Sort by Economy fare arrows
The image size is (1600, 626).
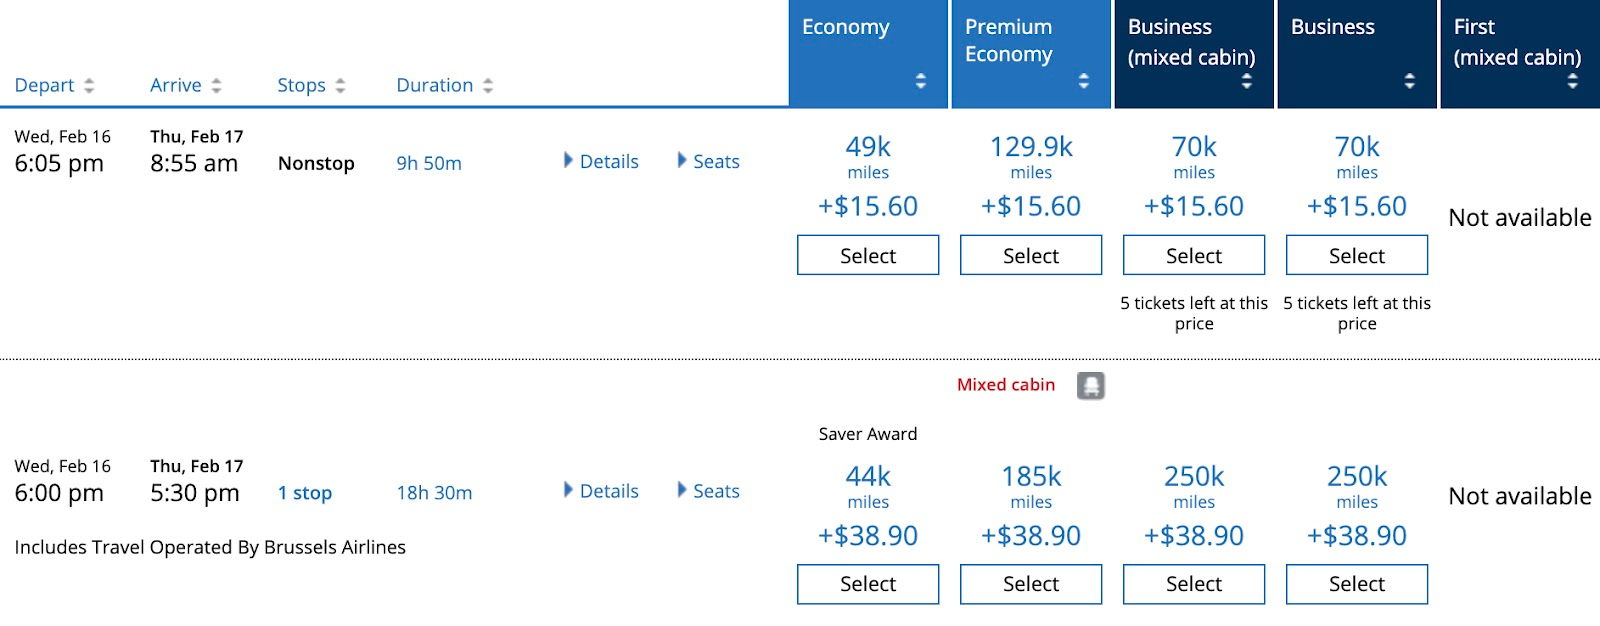point(920,81)
